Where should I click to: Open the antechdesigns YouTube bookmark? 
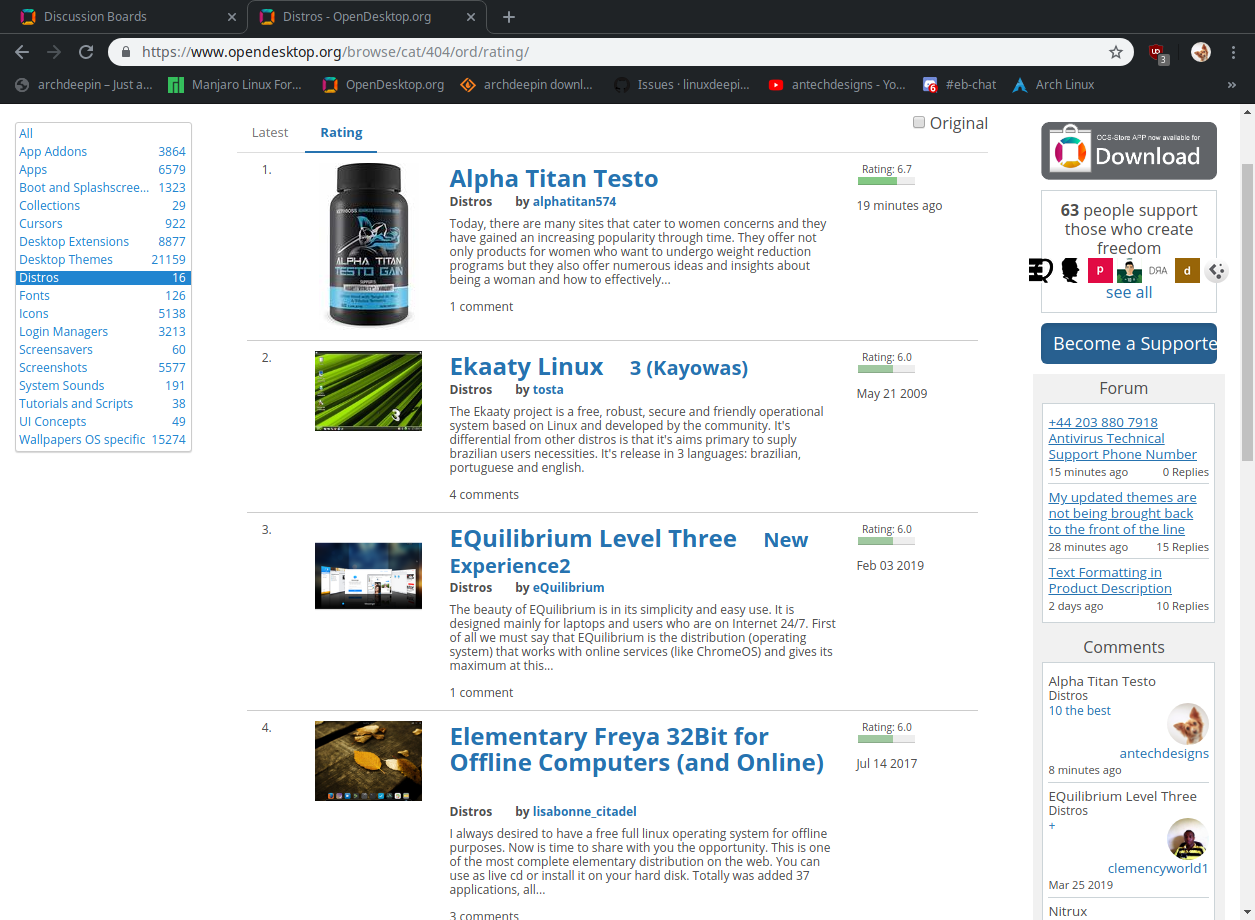[x=837, y=85]
